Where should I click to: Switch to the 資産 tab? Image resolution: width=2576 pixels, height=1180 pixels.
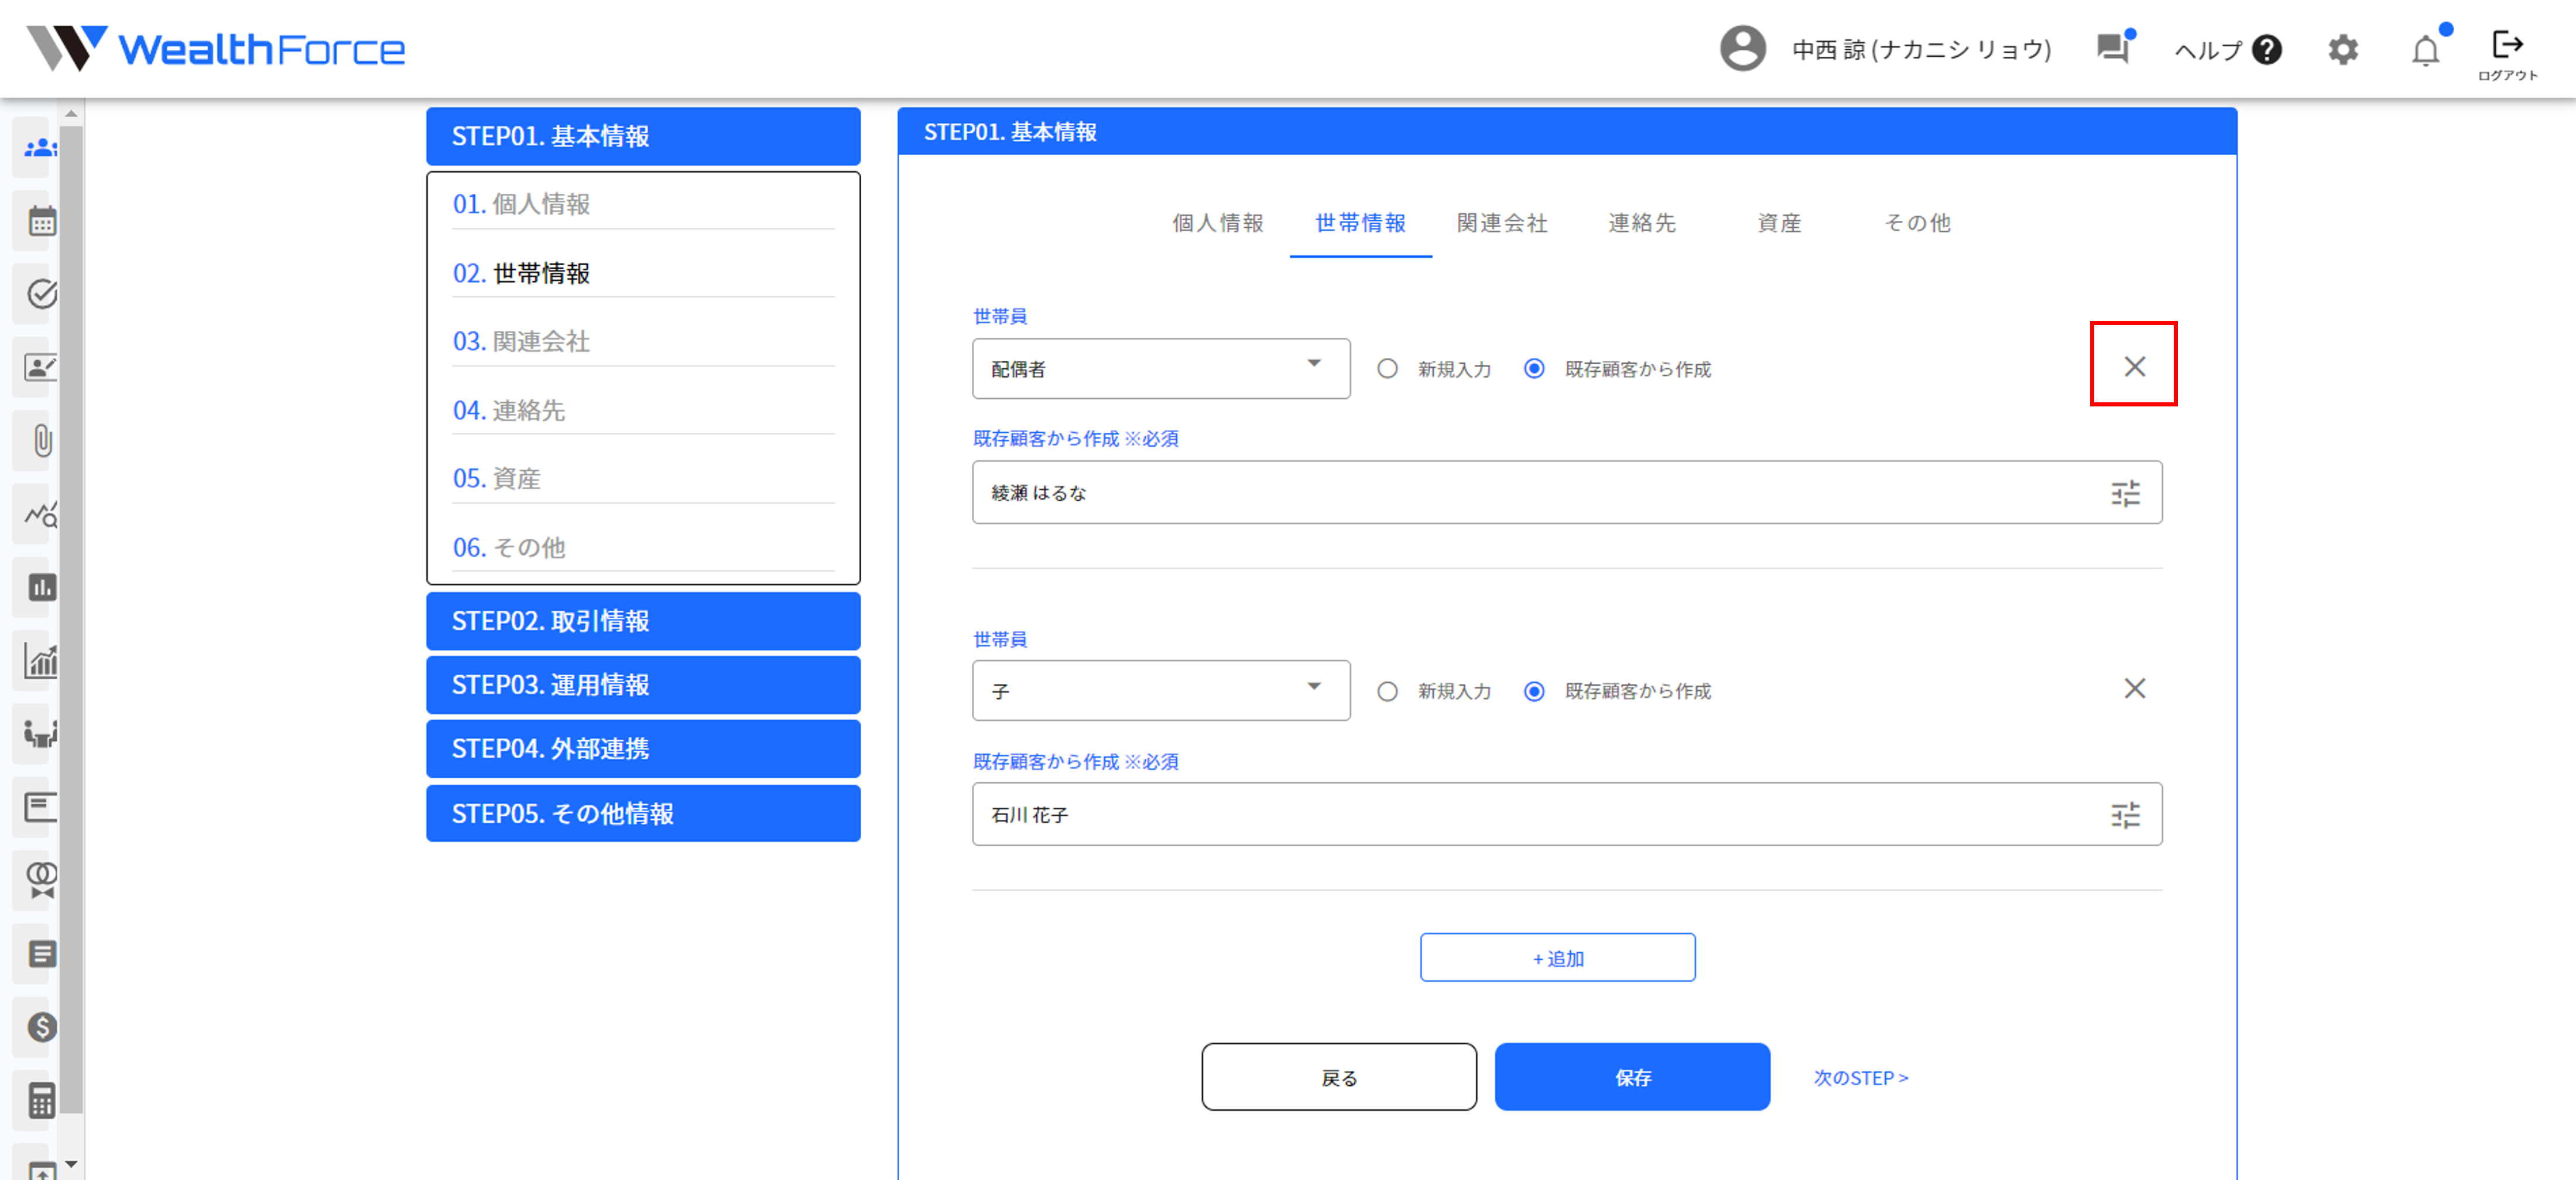[1779, 223]
